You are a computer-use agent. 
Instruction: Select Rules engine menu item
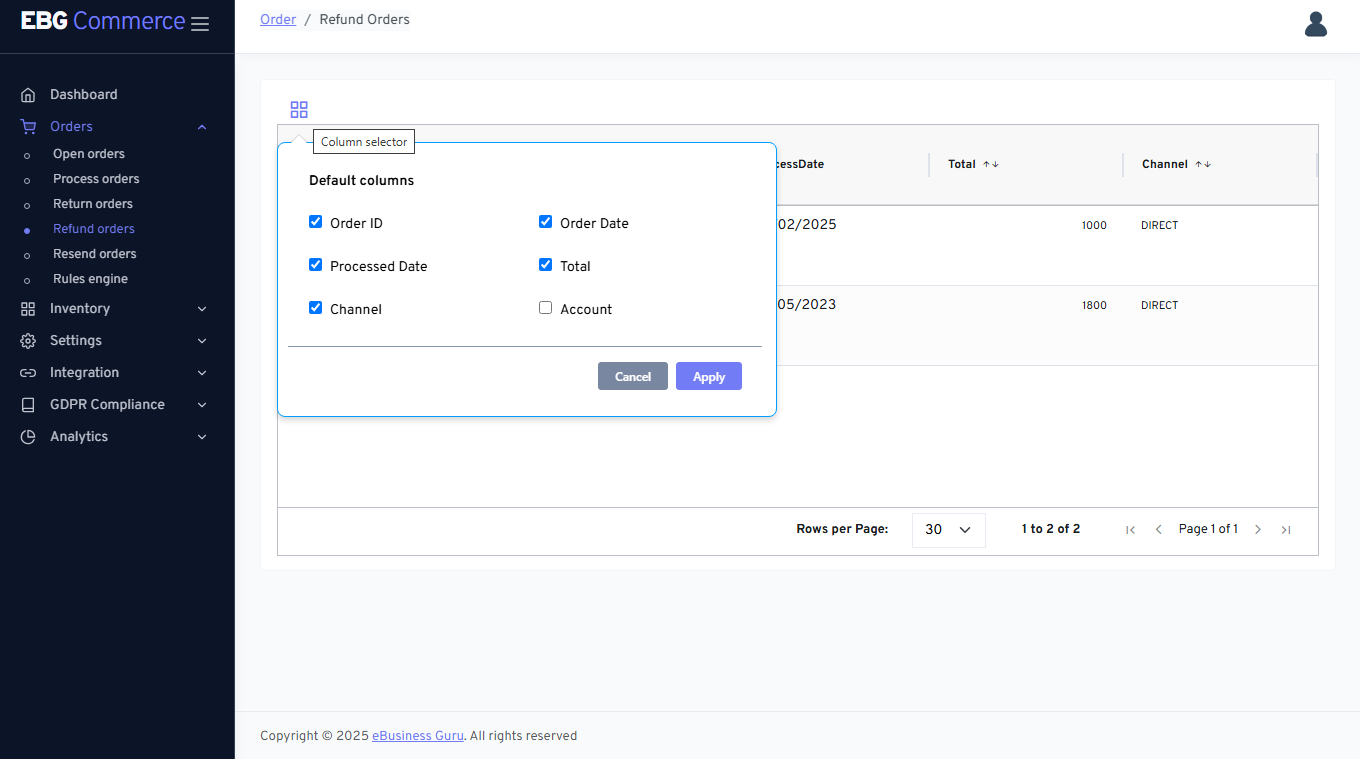(x=90, y=279)
